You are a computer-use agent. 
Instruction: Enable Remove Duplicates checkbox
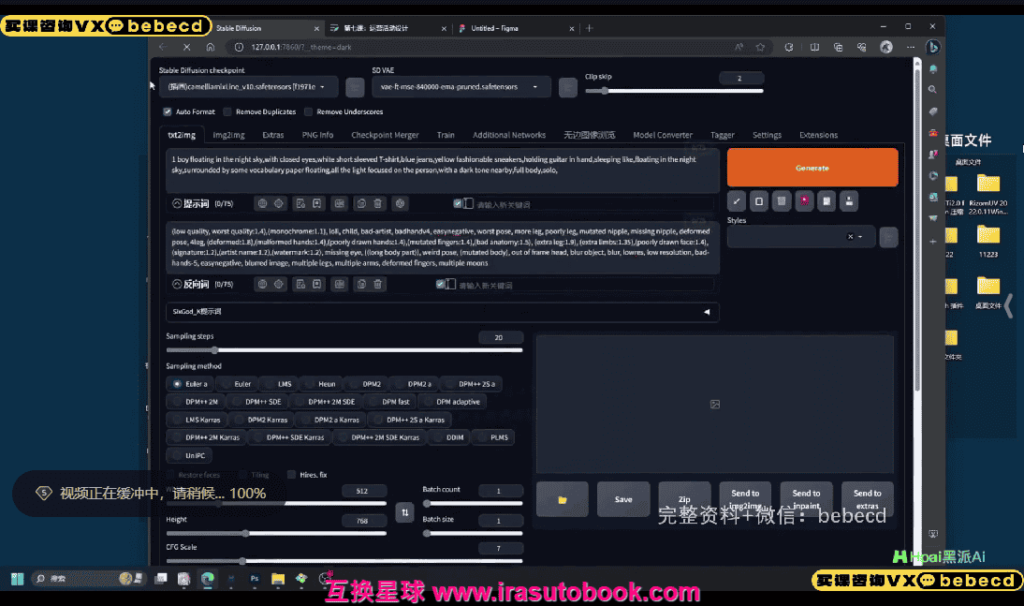point(227,112)
